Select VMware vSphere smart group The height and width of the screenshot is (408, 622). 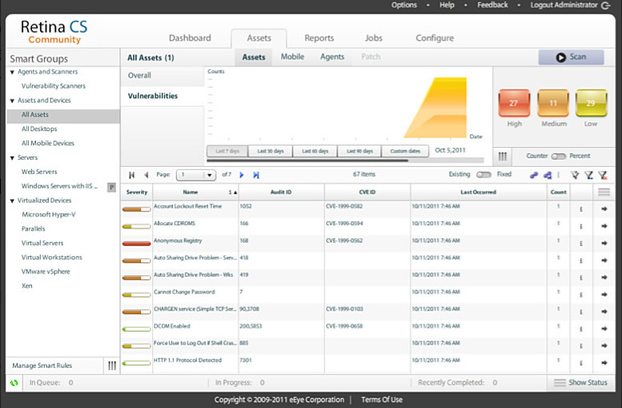(46, 272)
